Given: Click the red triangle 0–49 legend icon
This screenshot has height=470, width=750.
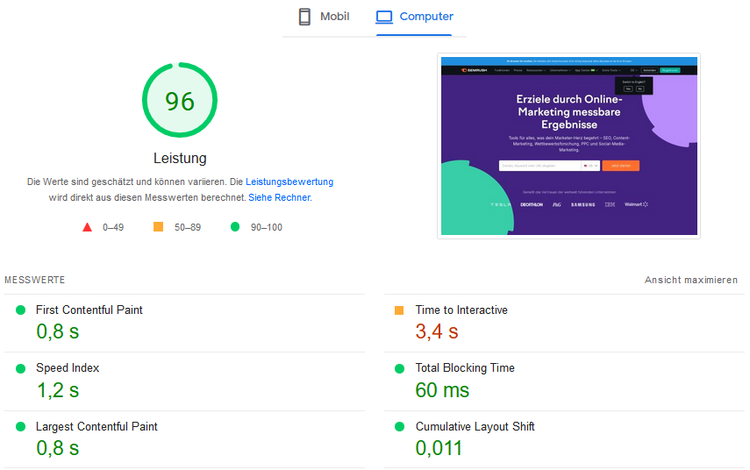Looking at the screenshot, I should 87,227.
